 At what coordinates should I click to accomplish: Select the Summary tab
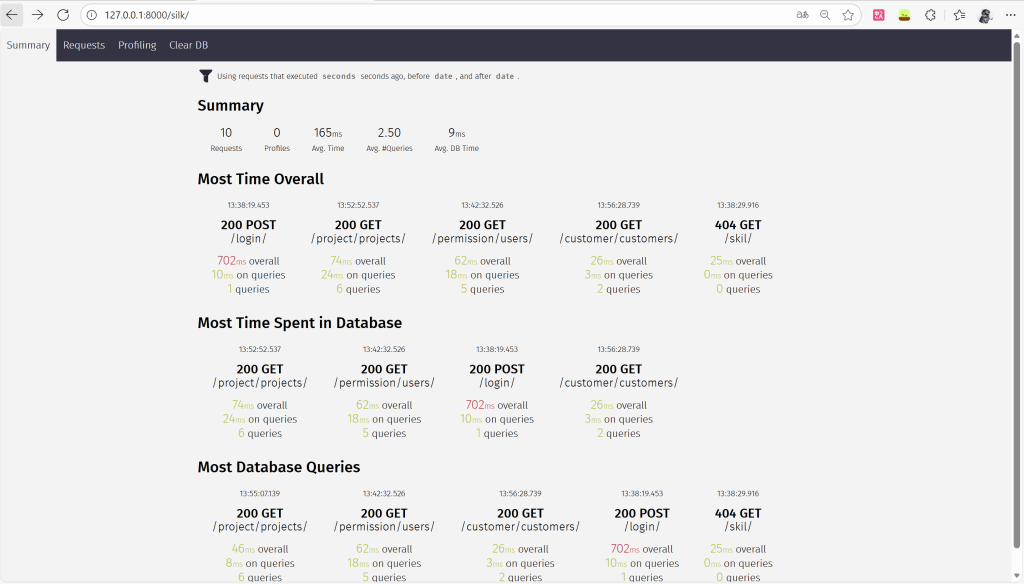coord(28,45)
